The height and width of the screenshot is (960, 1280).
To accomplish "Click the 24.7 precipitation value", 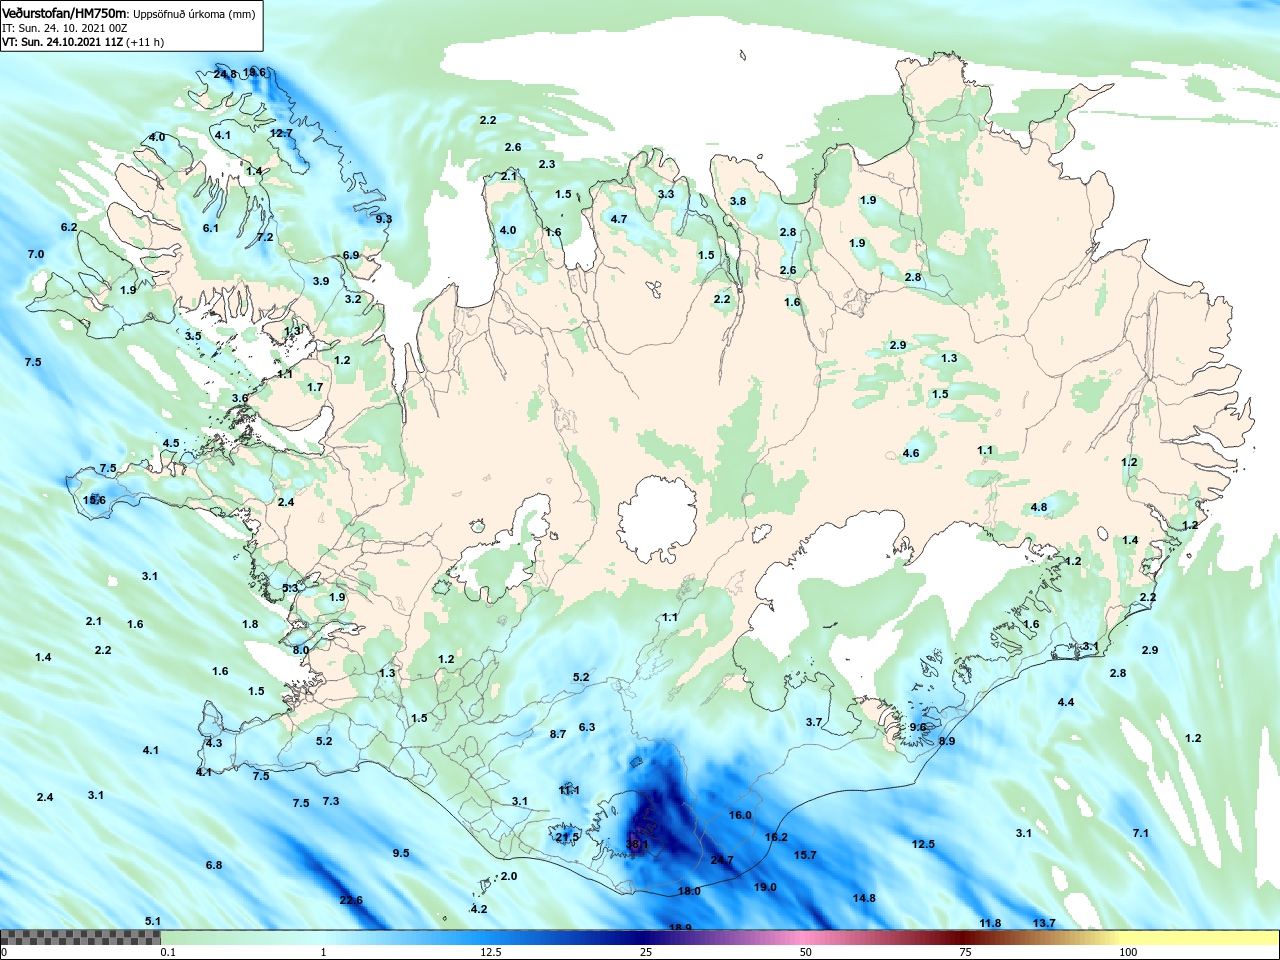I will pyautogui.click(x=722, y=860).
